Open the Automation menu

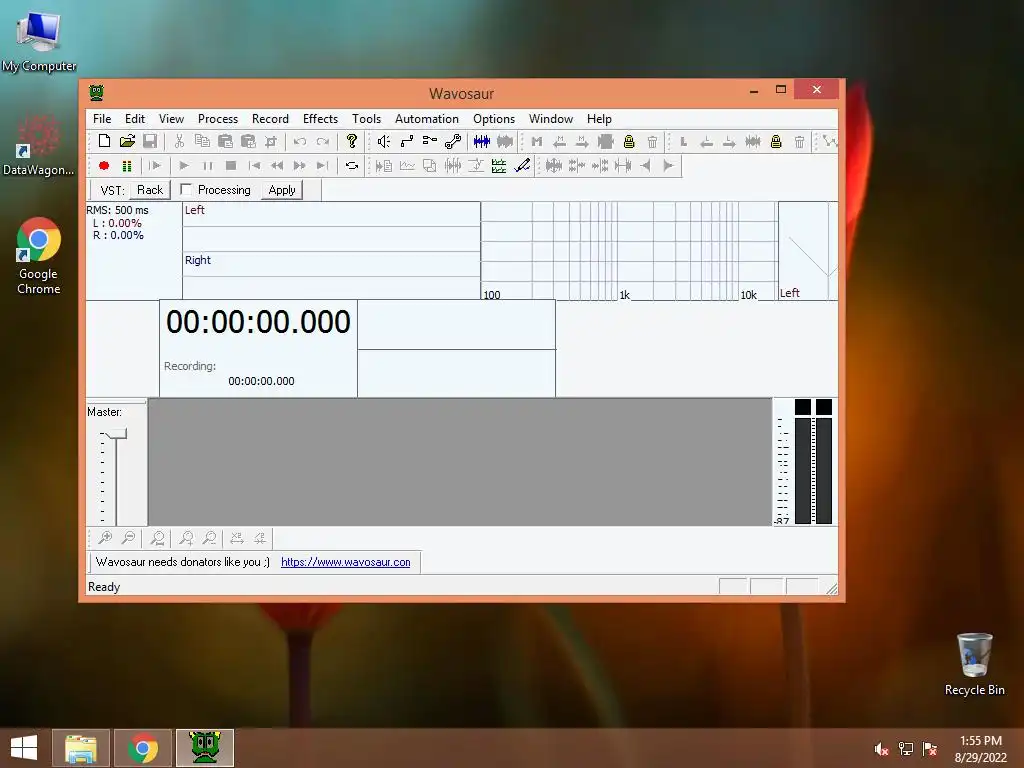click(x=426, y=119)
